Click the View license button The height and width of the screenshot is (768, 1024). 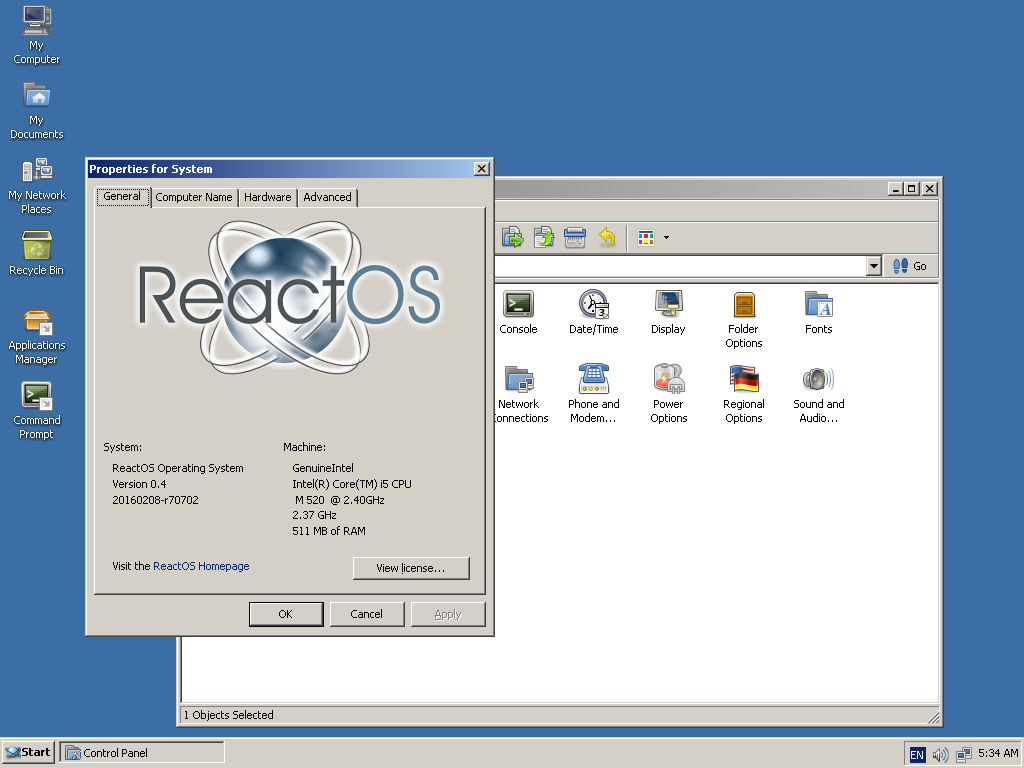[411, 568]
